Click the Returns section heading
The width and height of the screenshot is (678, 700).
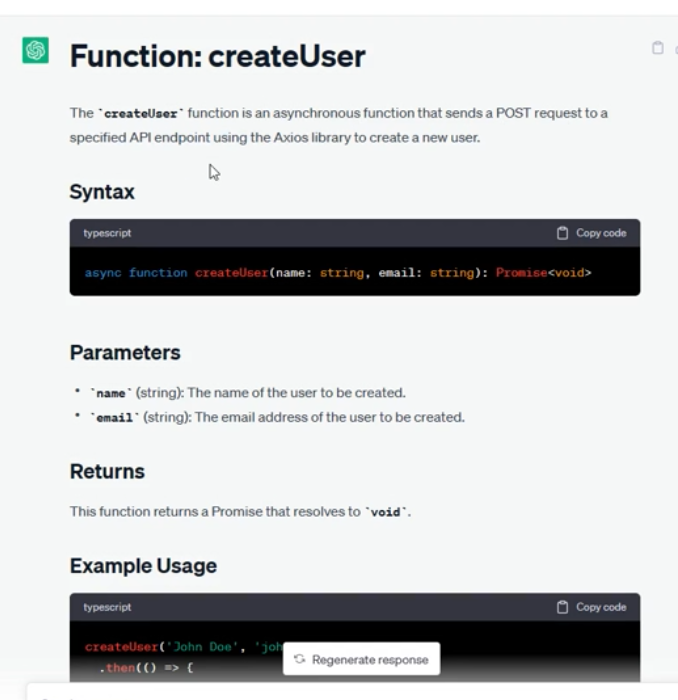click(107, 472)
